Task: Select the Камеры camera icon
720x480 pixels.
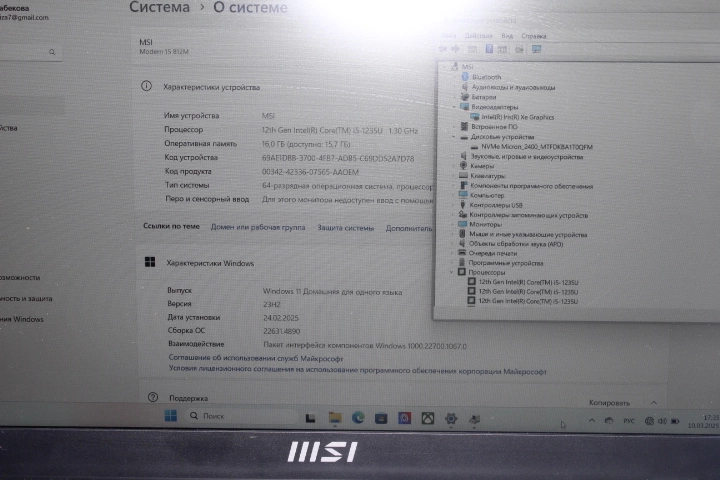Action: 463,165
